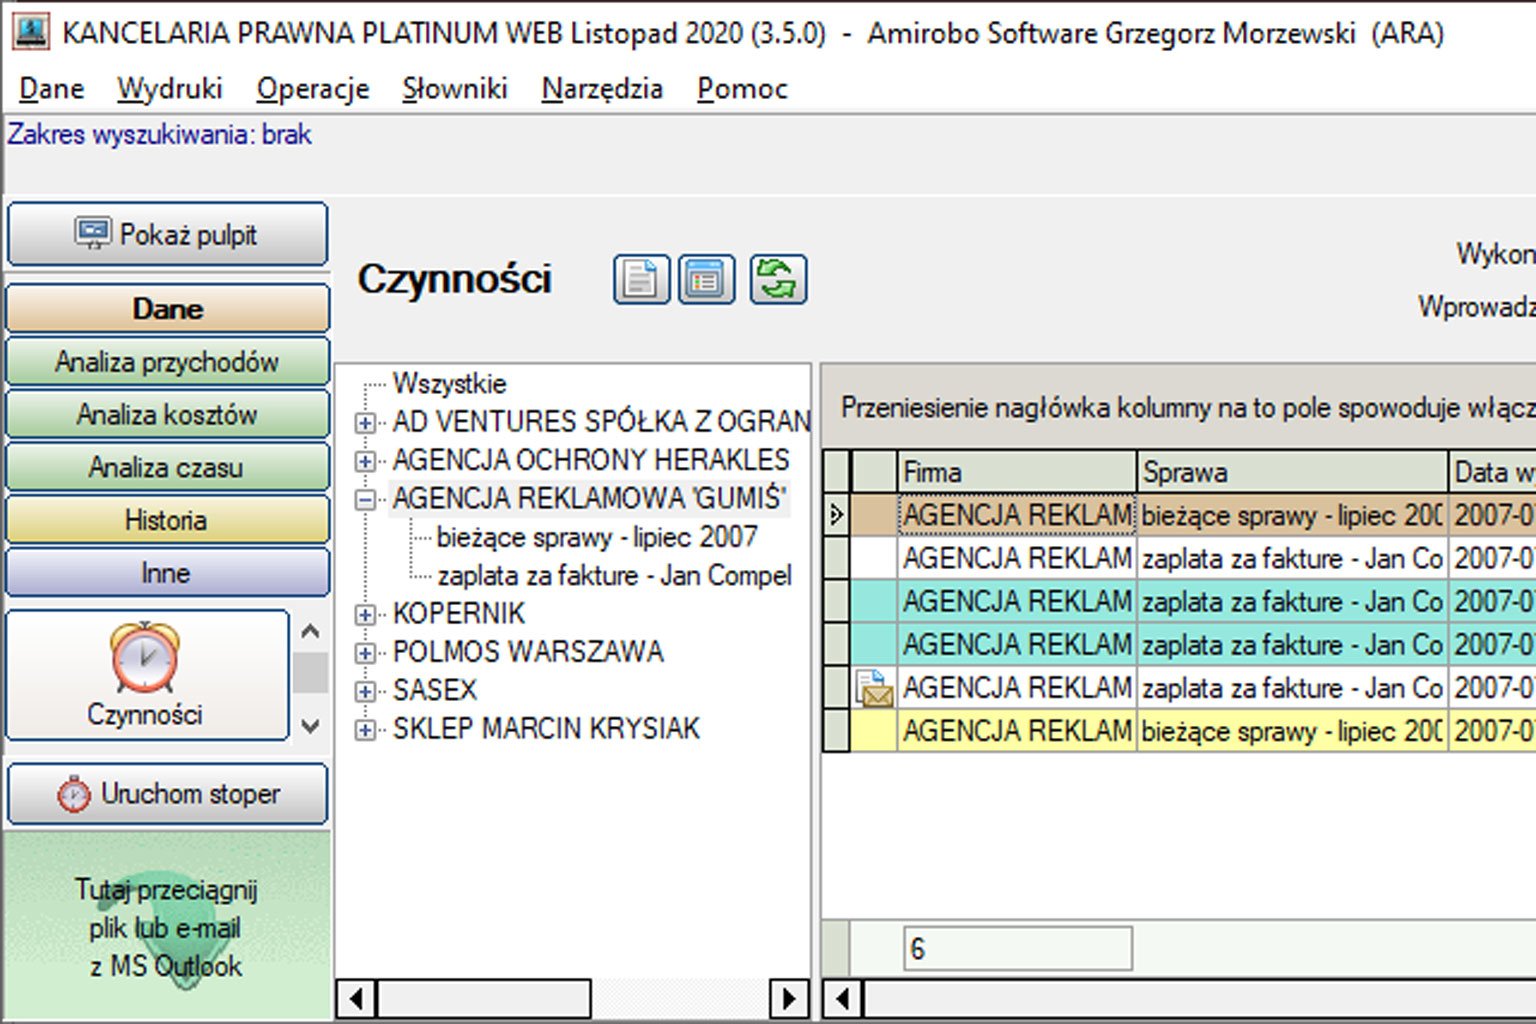Click the document icon next to Czynności
1536x1024 pixels.
(x=641, y=279)
